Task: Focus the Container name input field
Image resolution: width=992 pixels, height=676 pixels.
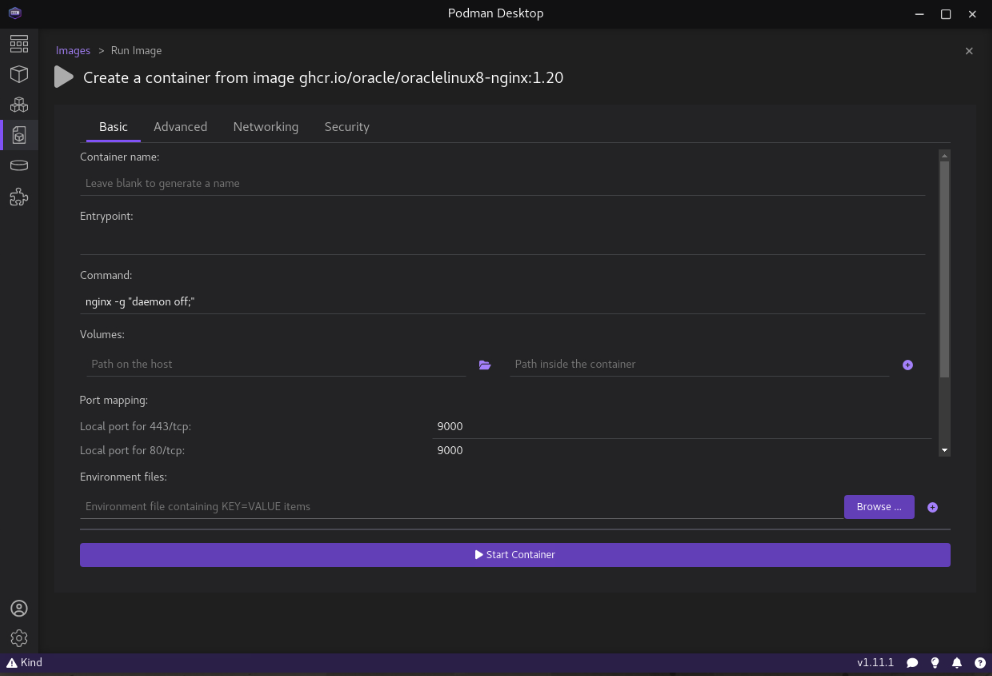Action: (502, 183)
